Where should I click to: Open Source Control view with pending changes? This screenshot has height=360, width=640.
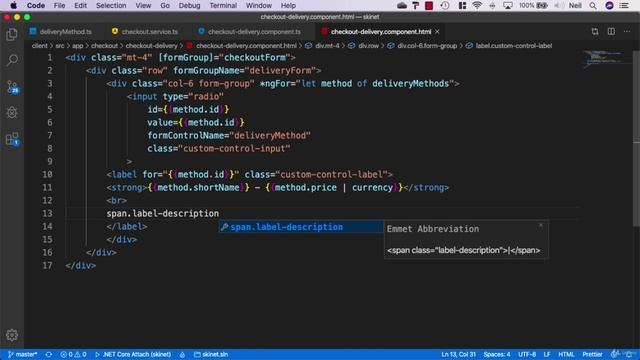[x=12, y=86]
